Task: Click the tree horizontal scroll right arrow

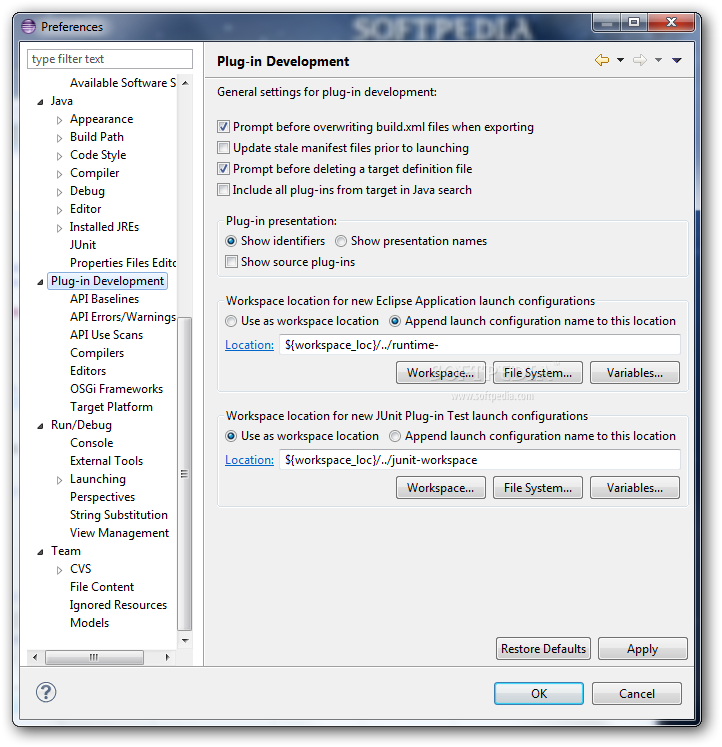Action: (x=167, y=657)
